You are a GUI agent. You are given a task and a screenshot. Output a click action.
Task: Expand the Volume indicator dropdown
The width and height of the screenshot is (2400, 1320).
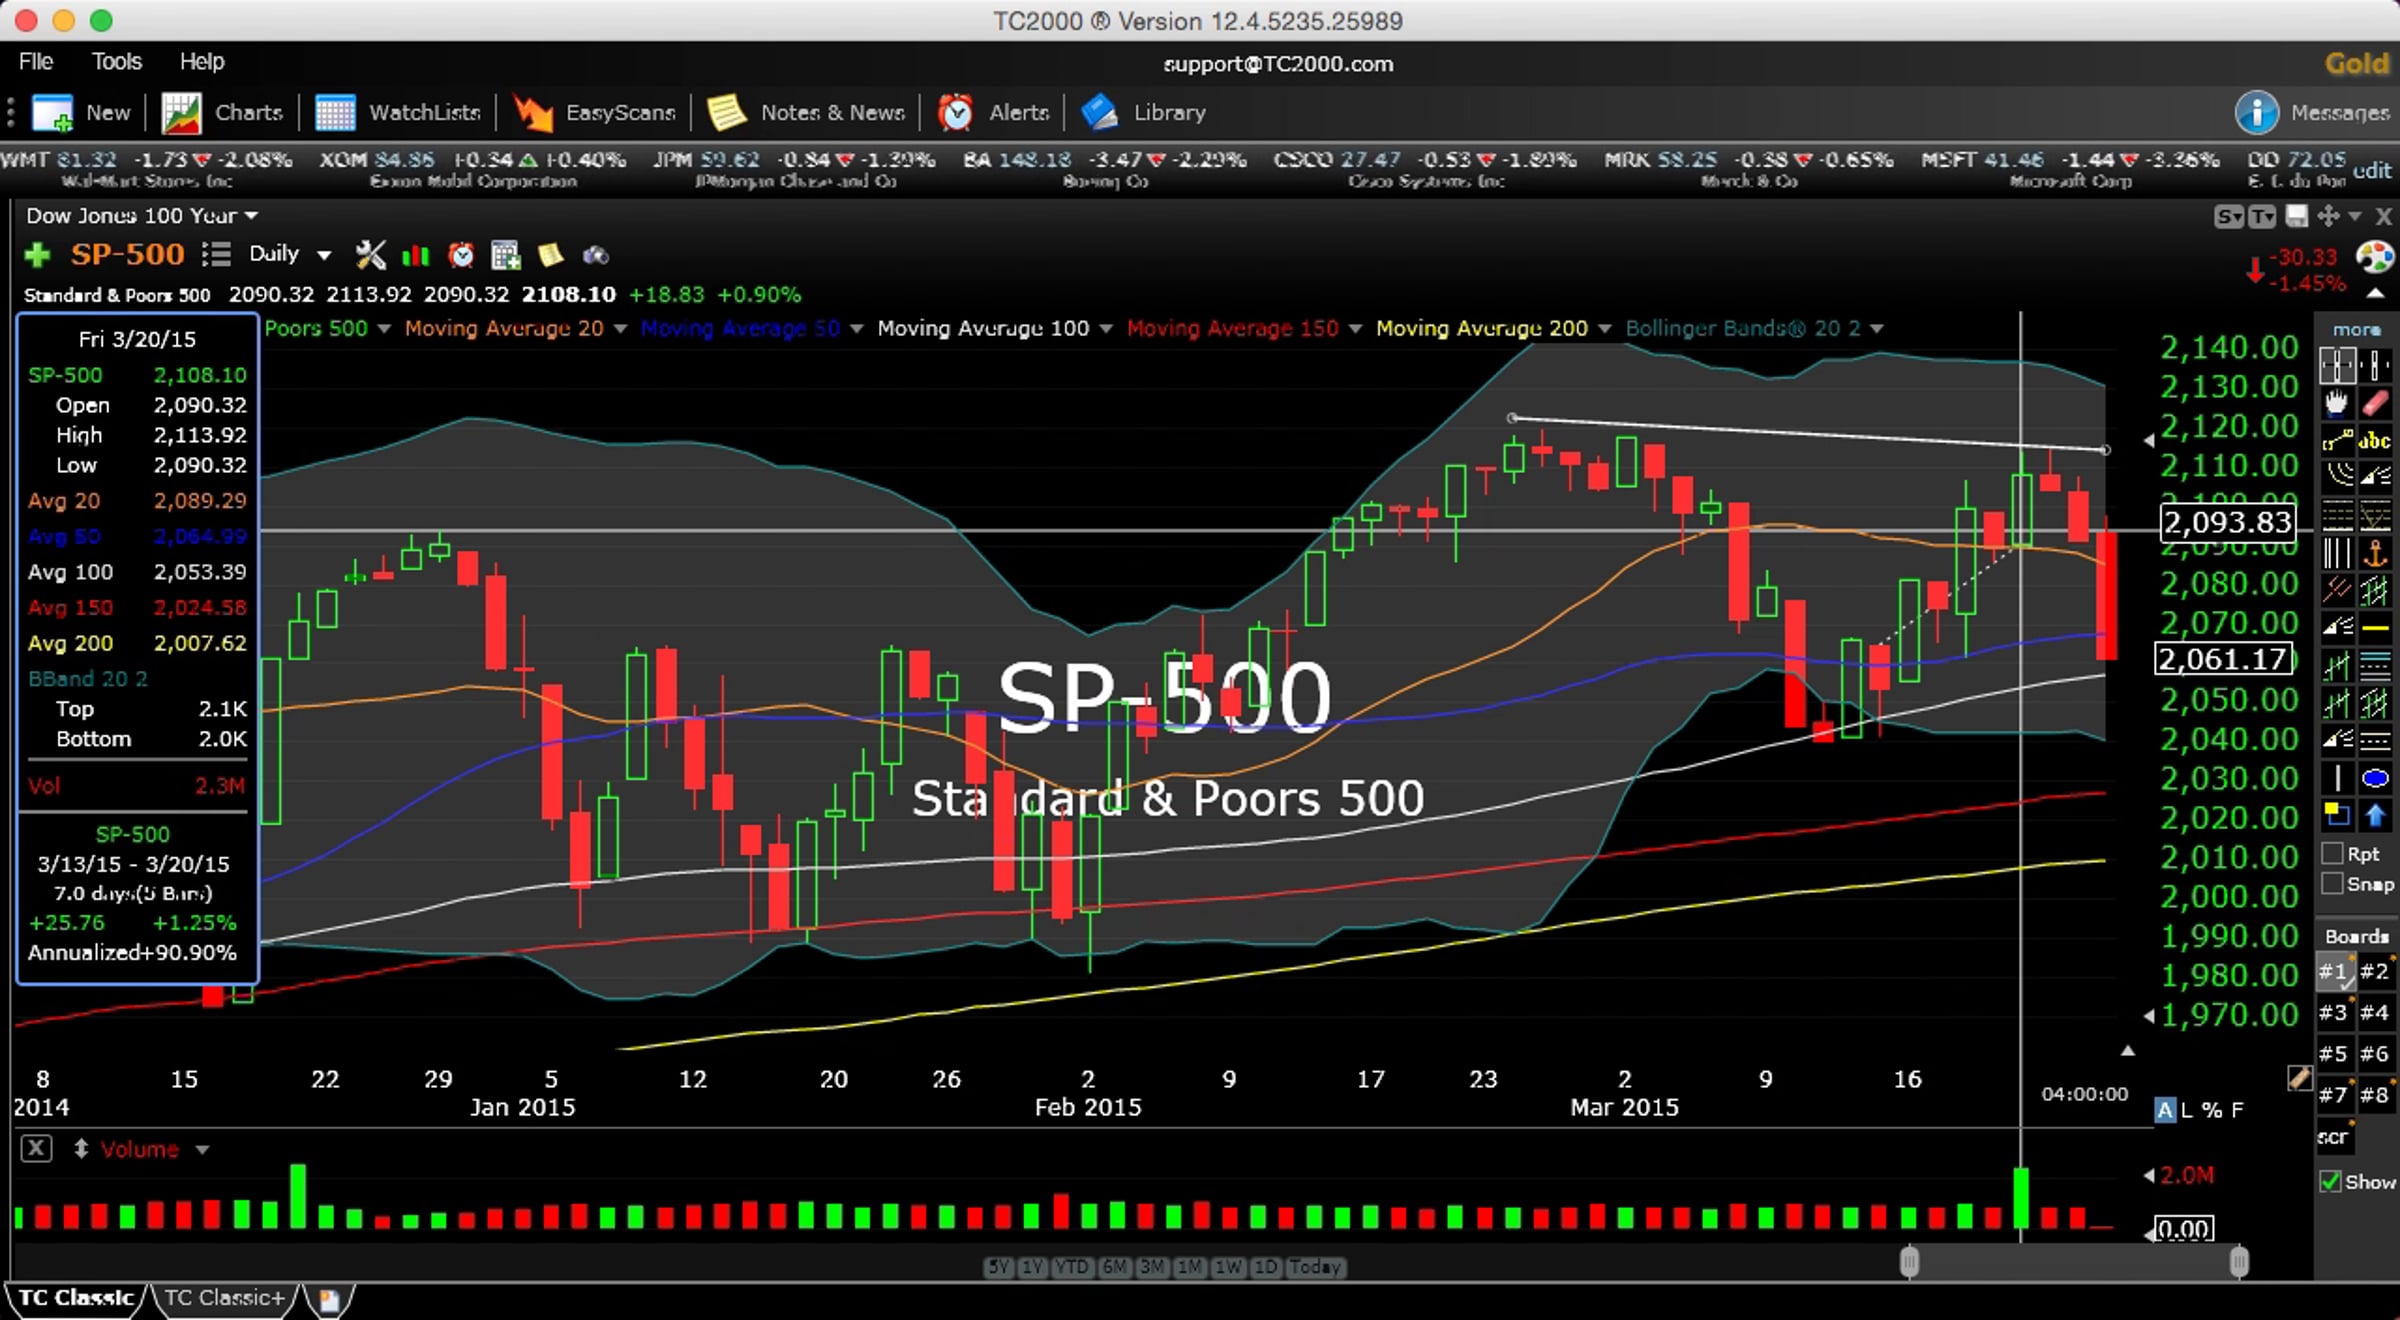click(202, 1150)
